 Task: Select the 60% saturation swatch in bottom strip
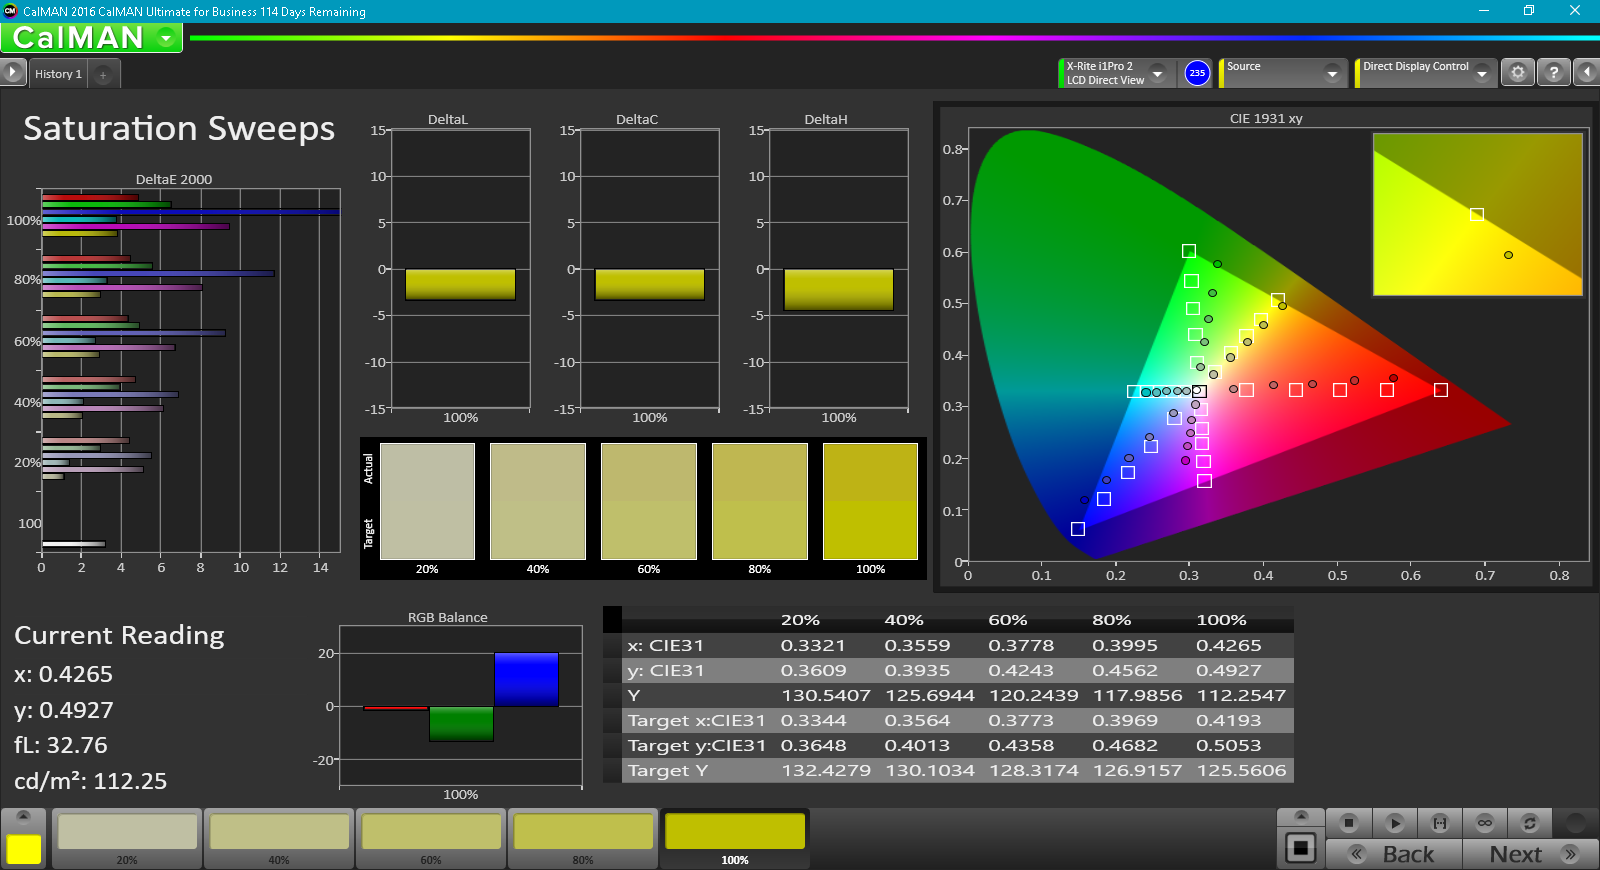pos(431,838)
